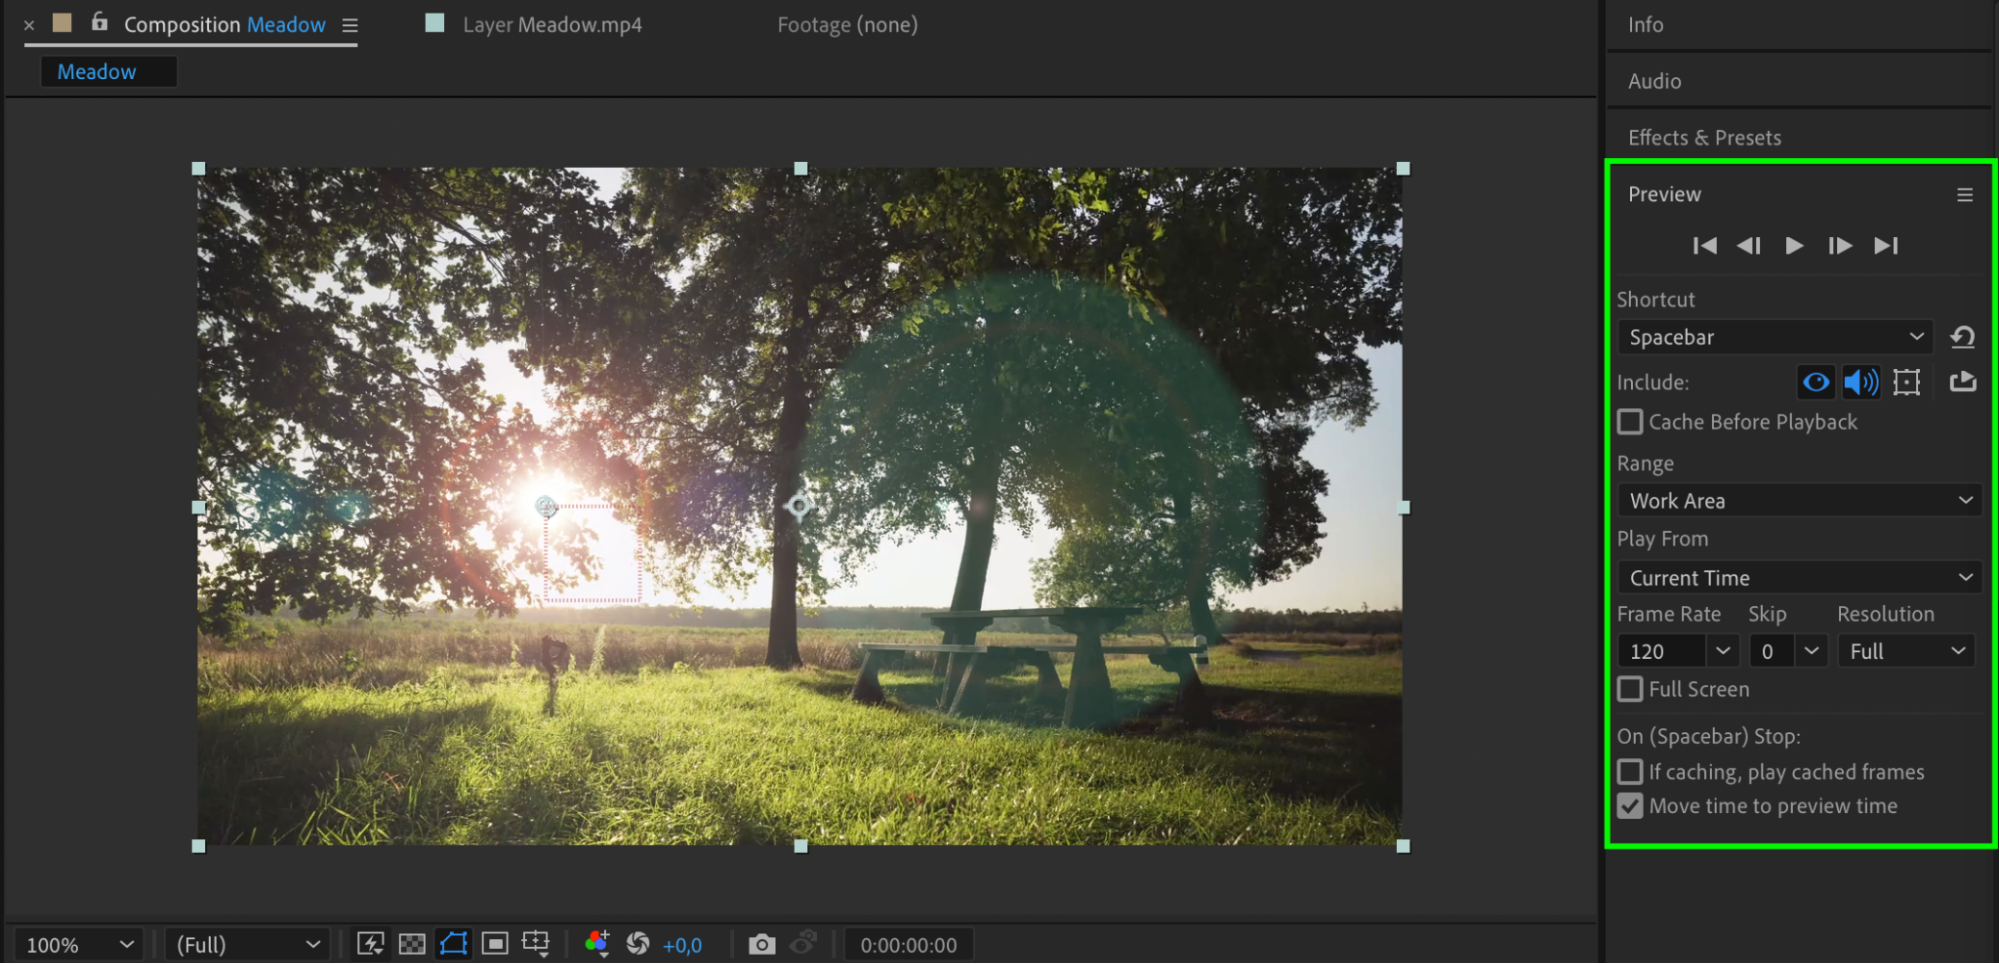
Task: Reset the preview shortcut settings
Action: [x=1962, y=337]
